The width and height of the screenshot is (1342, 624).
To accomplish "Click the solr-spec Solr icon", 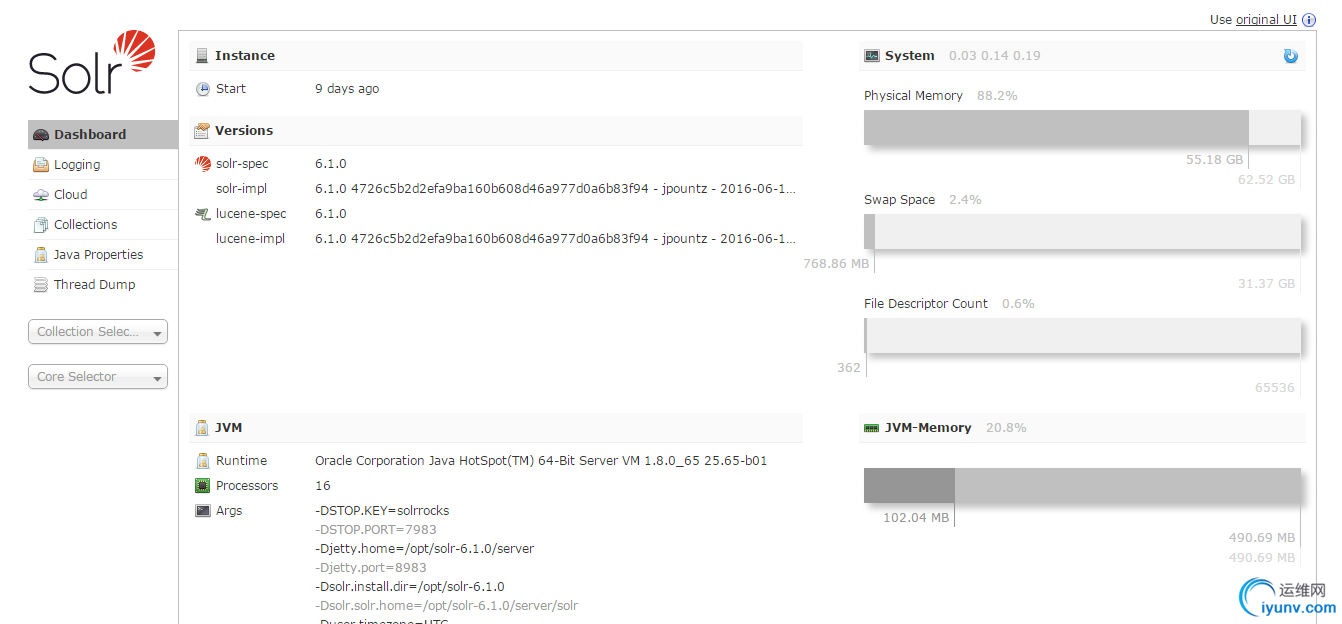I will coord(203,164).
